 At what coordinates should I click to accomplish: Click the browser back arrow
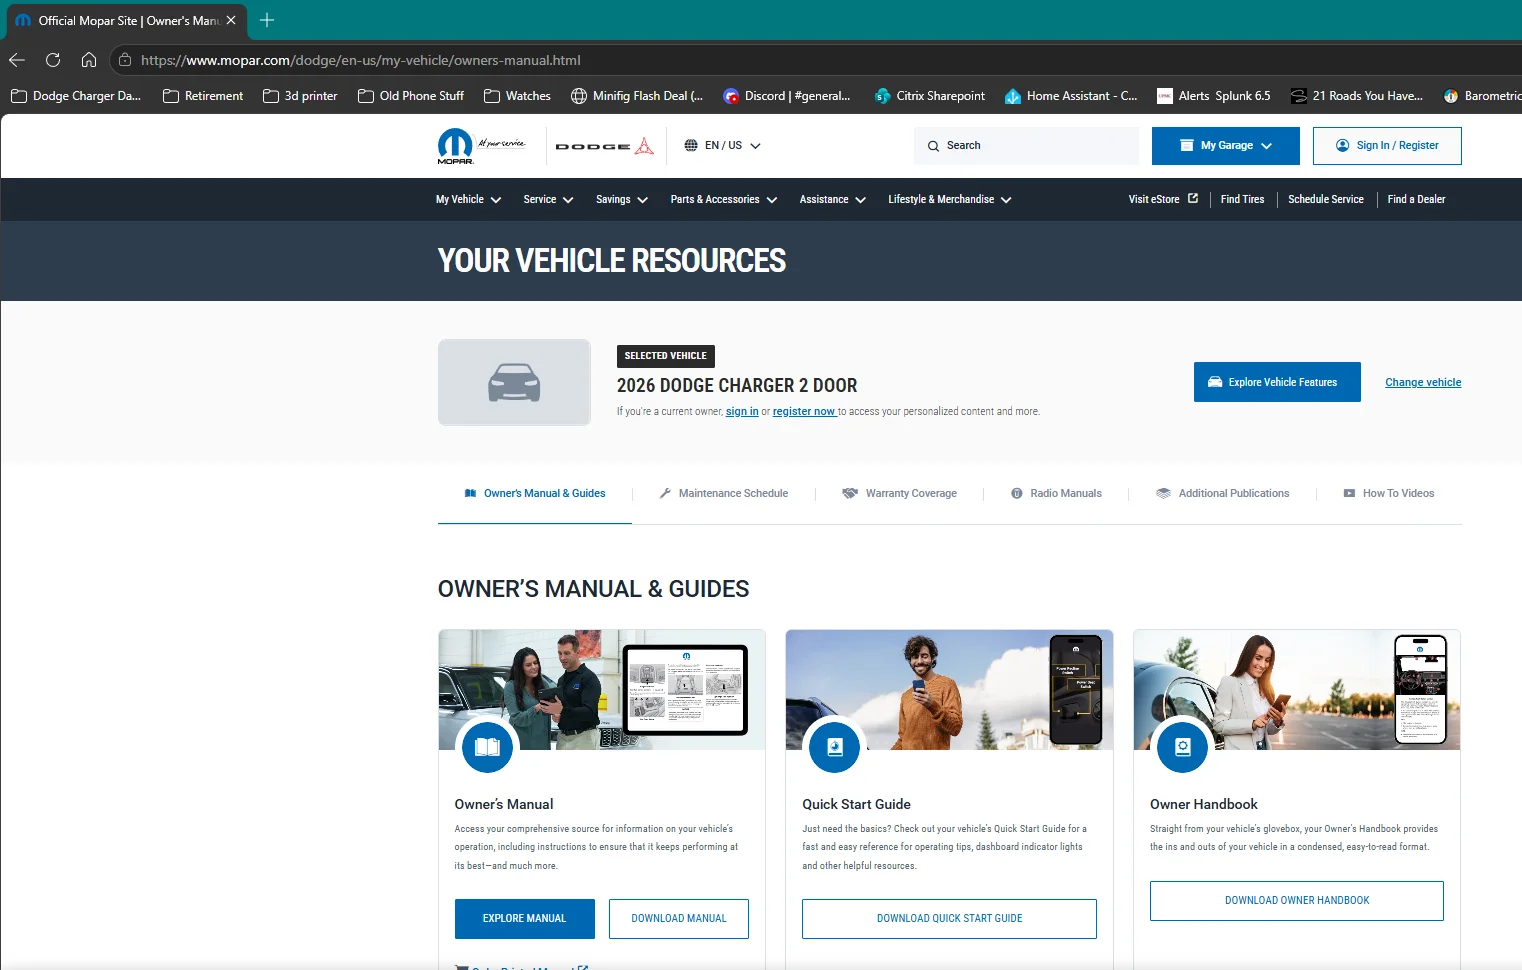(17, 60)
